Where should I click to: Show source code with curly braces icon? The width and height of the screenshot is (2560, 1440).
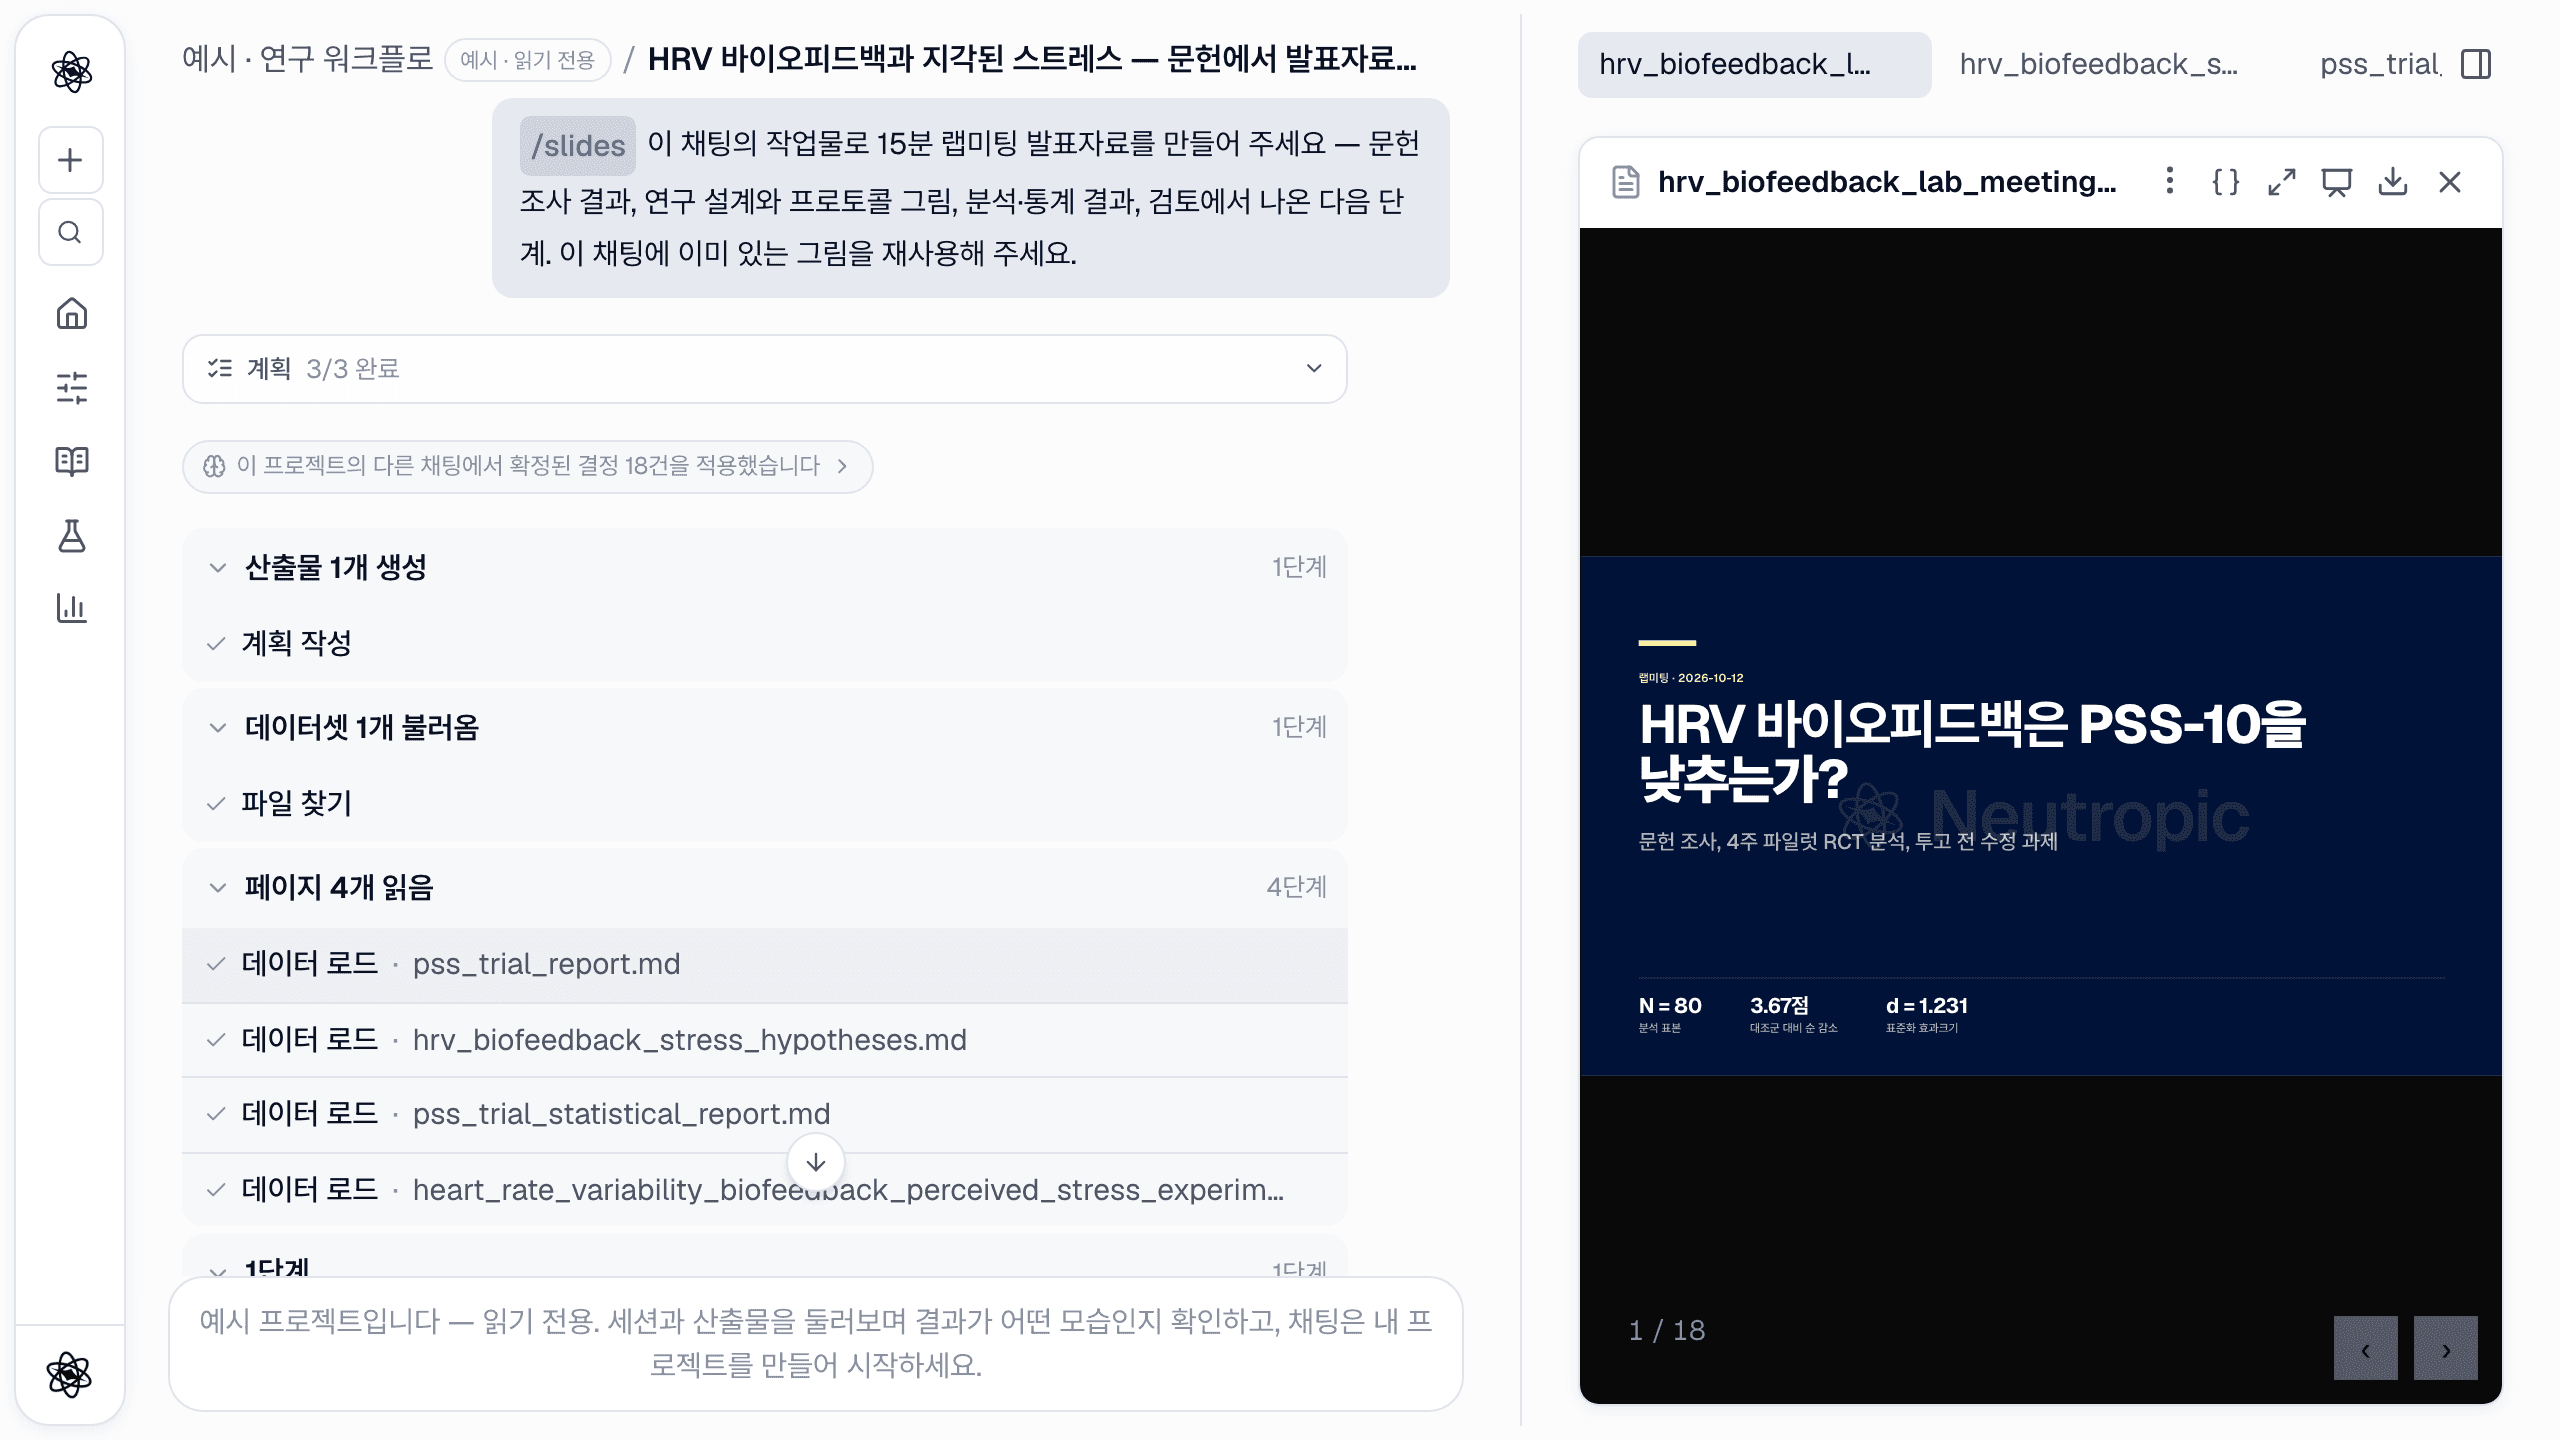(2225, 182)
